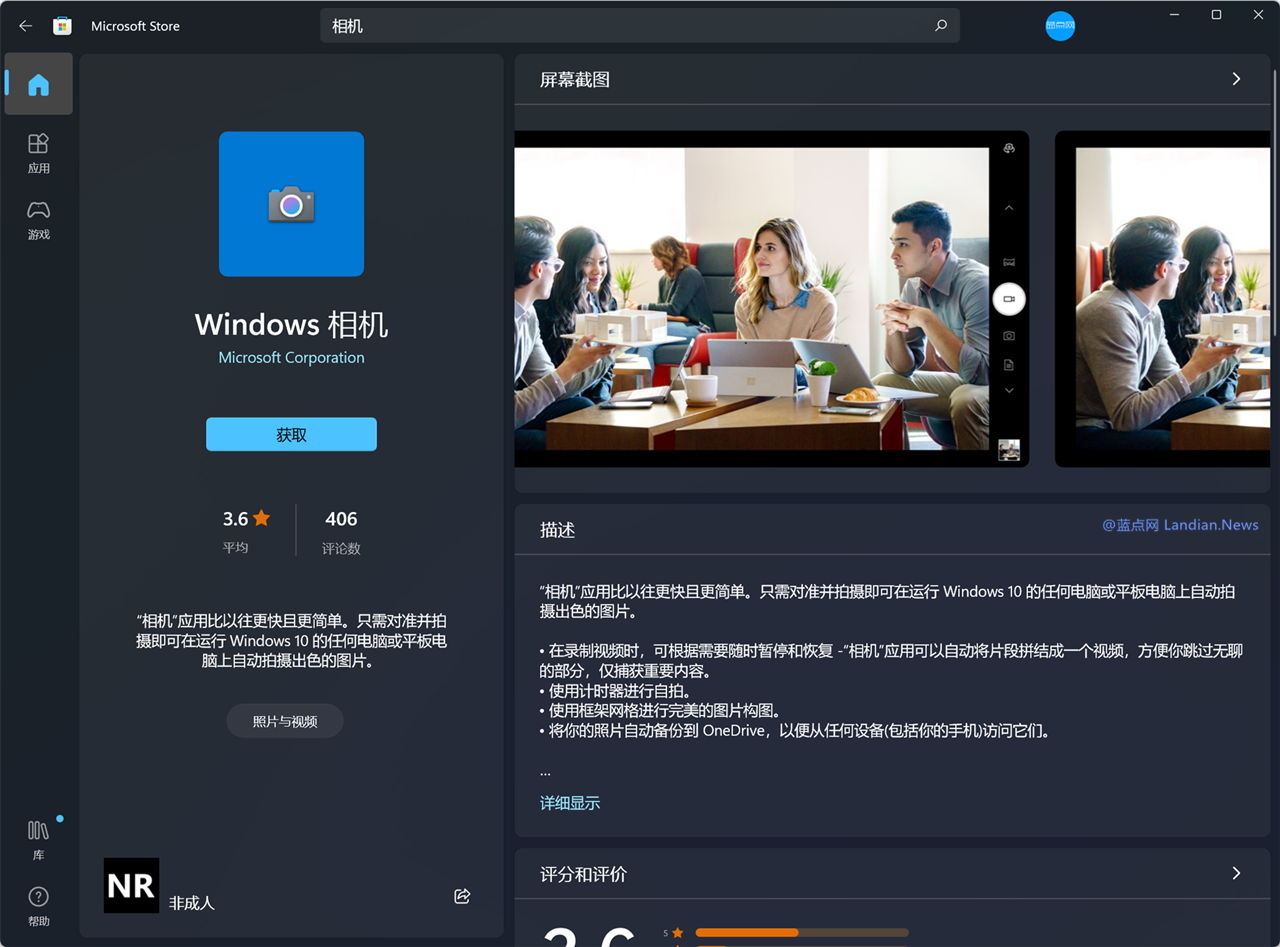Go back with the arrow icon
The width and height of the screenshot is (1280, 947).
pos(26,26)
